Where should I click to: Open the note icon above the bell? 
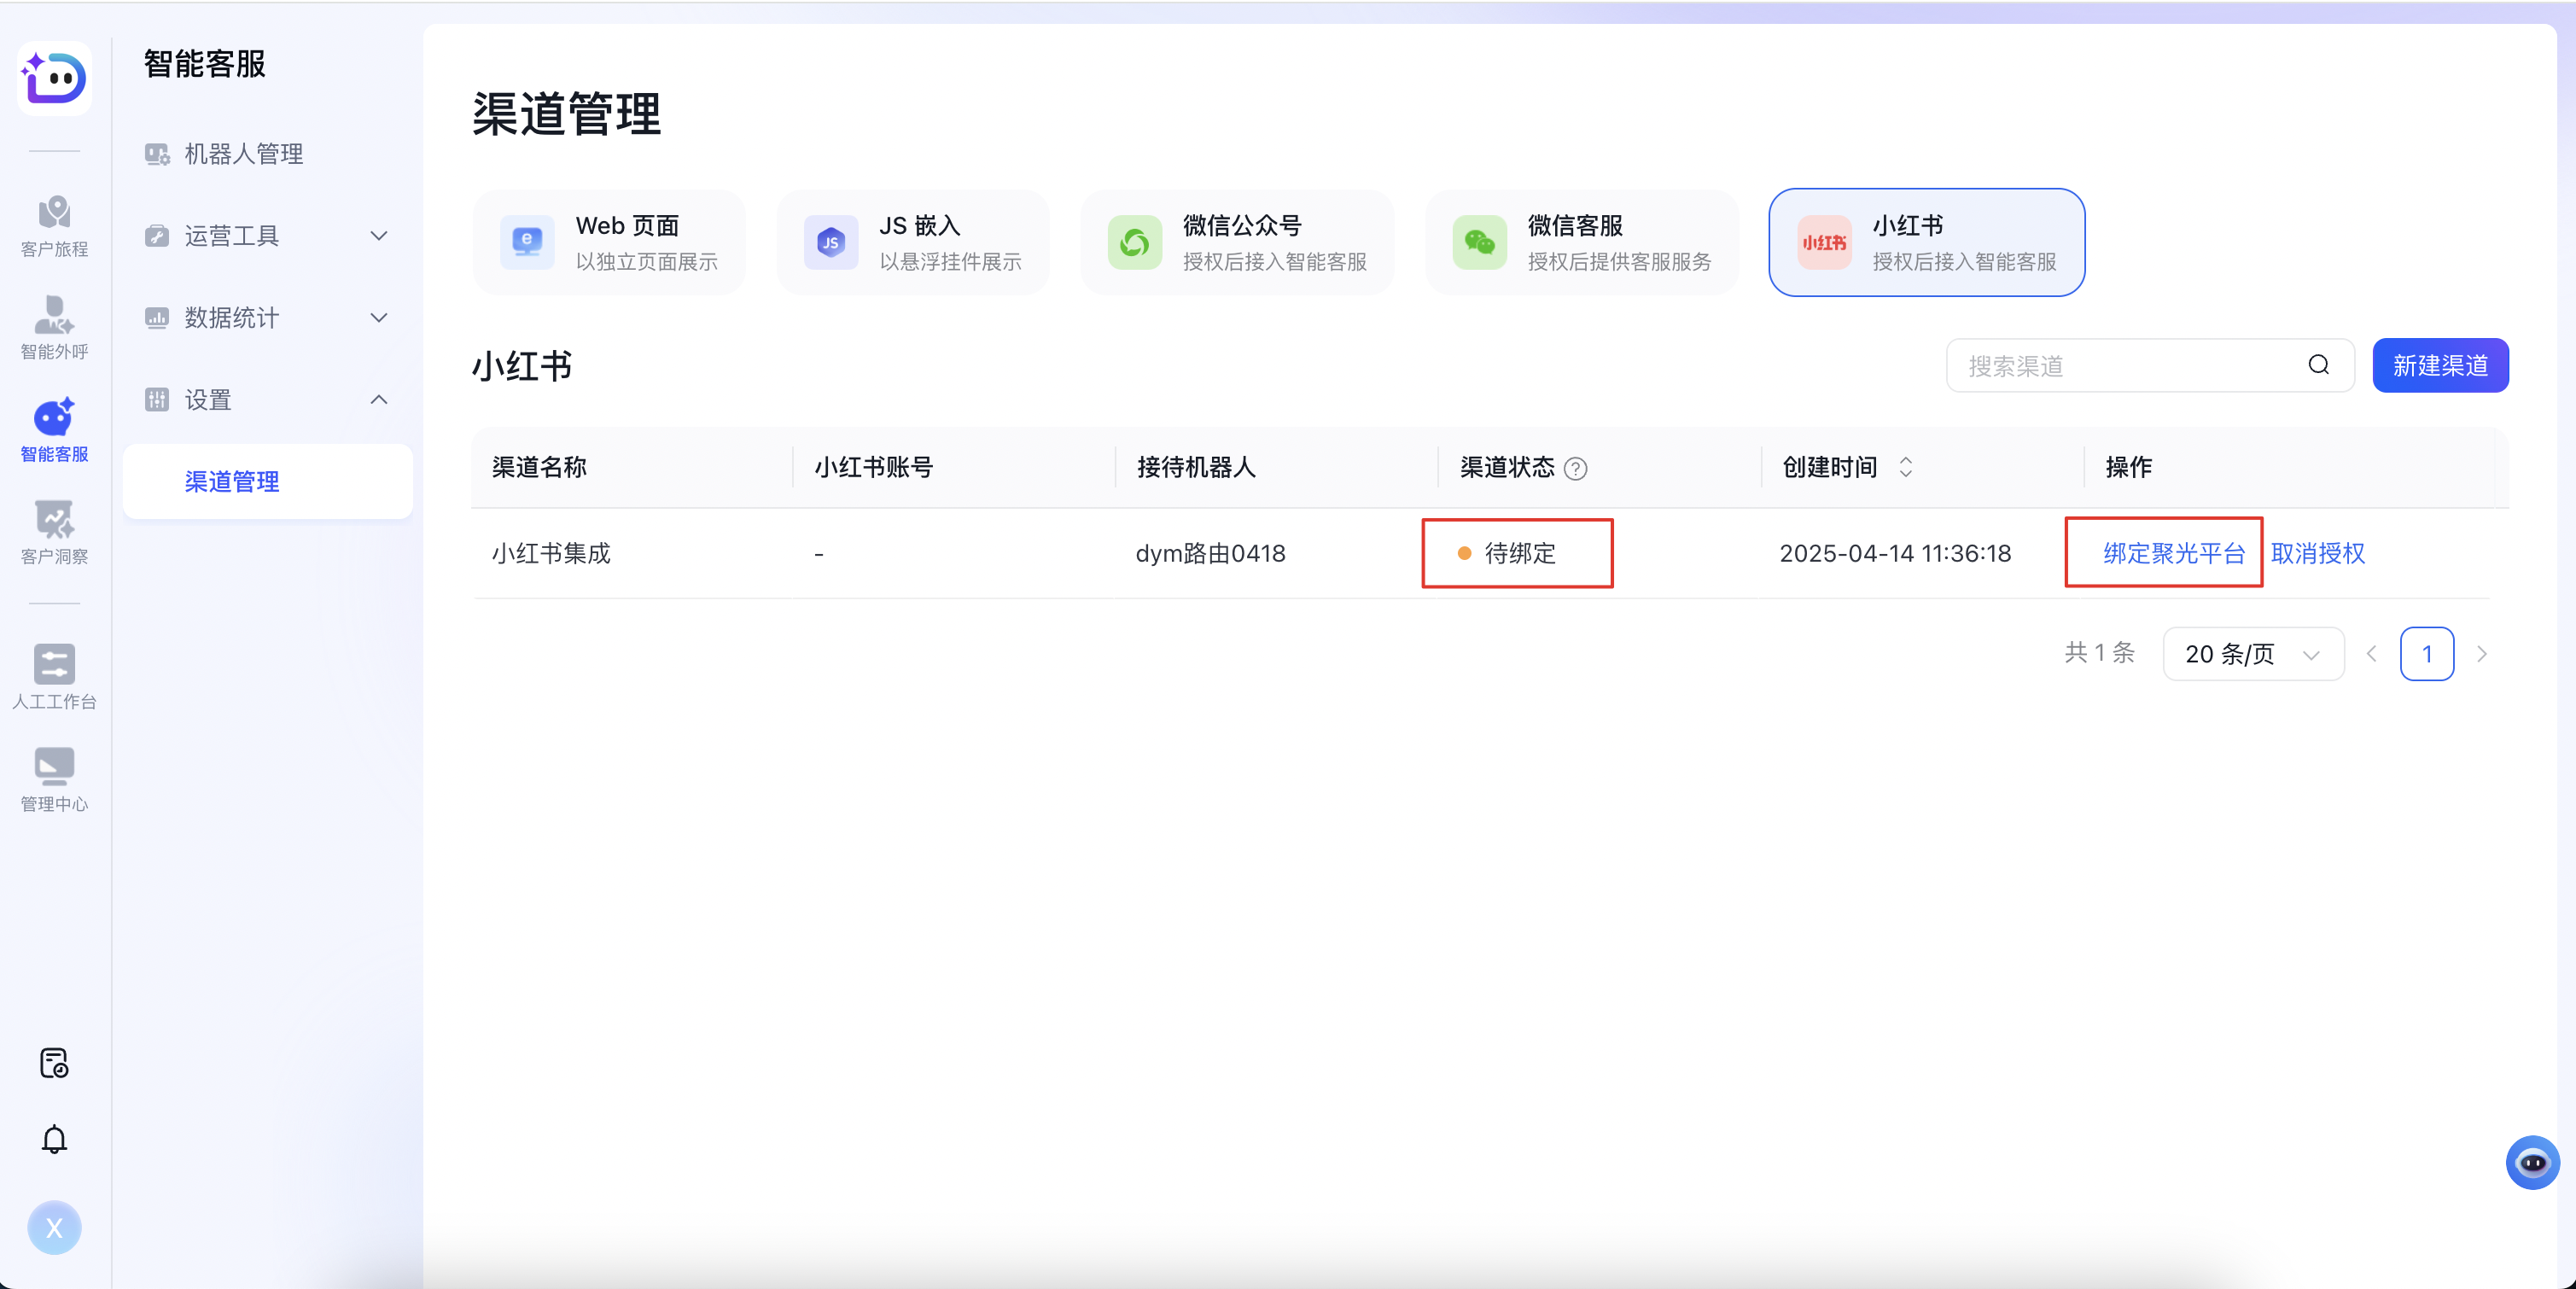pos(54,1063)
